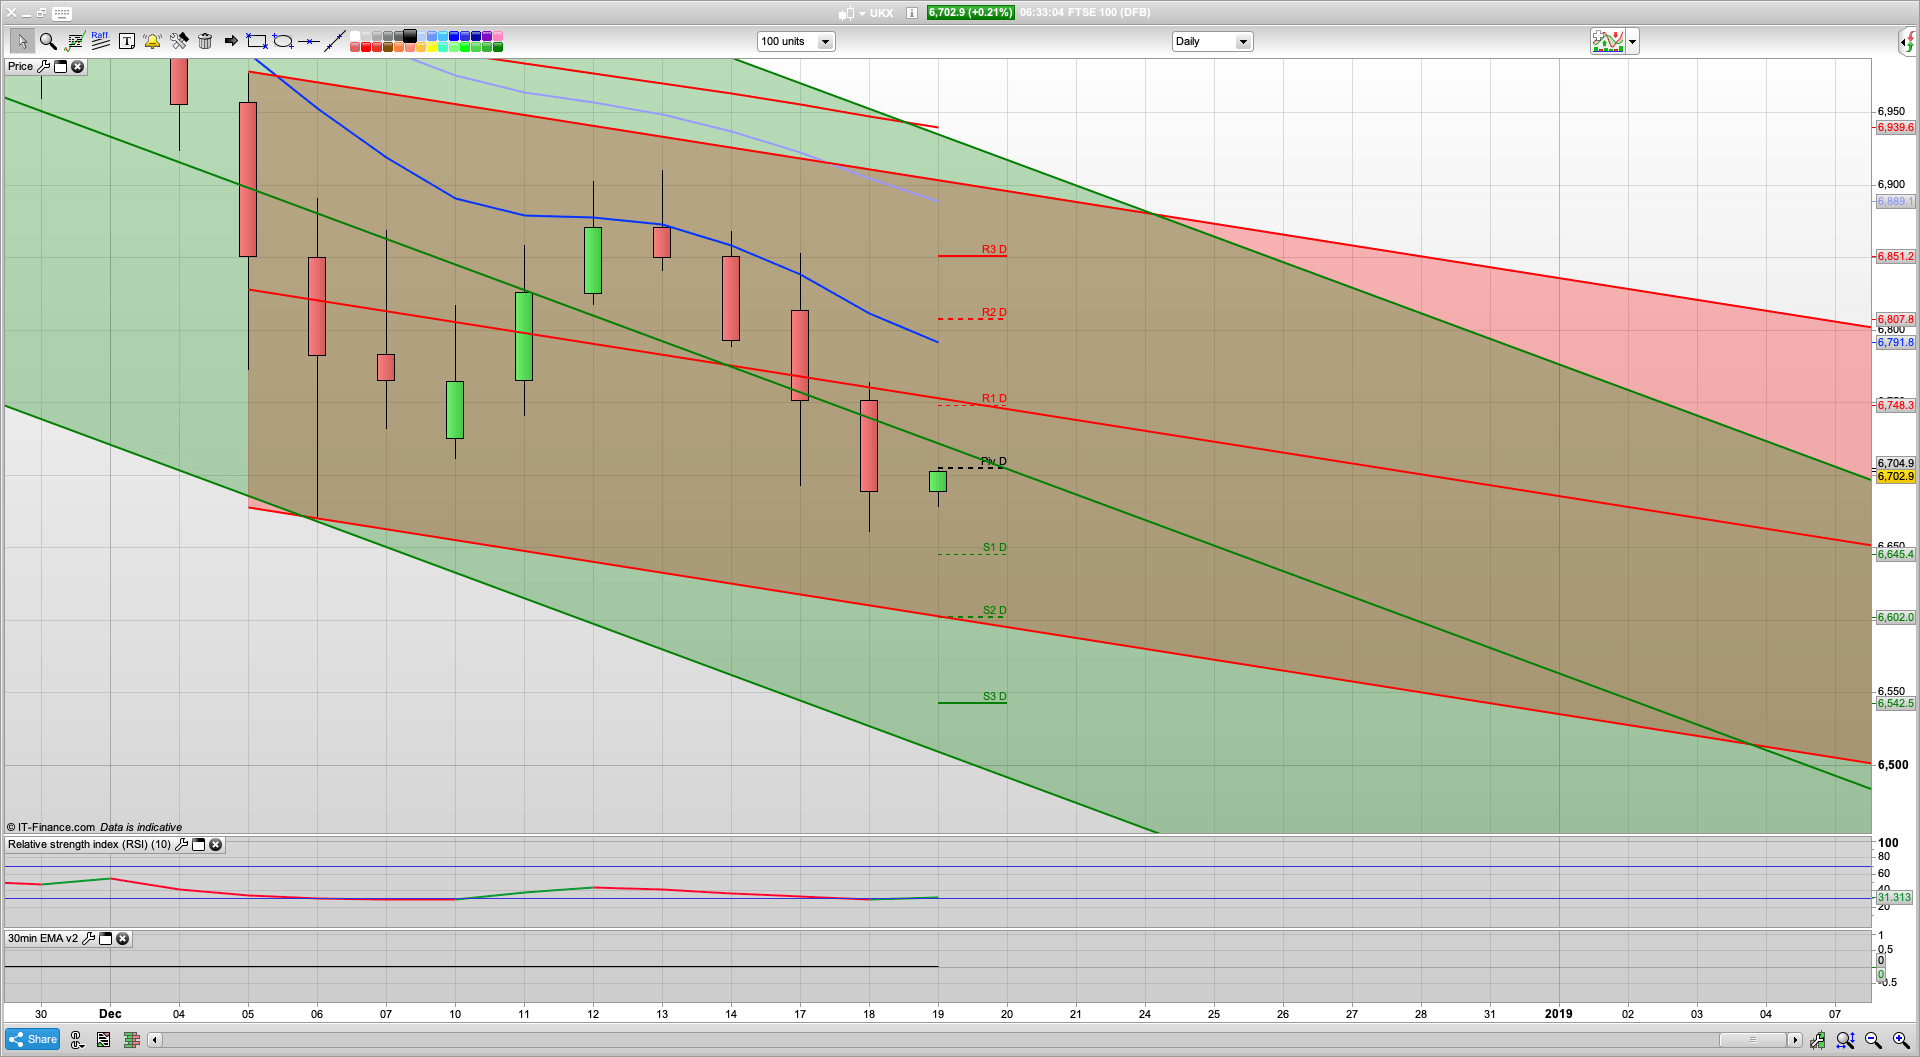Pick the black candle color swatch
Image resolution: width=1920 pixels, height=1057 pixels.
pos(410,35)
